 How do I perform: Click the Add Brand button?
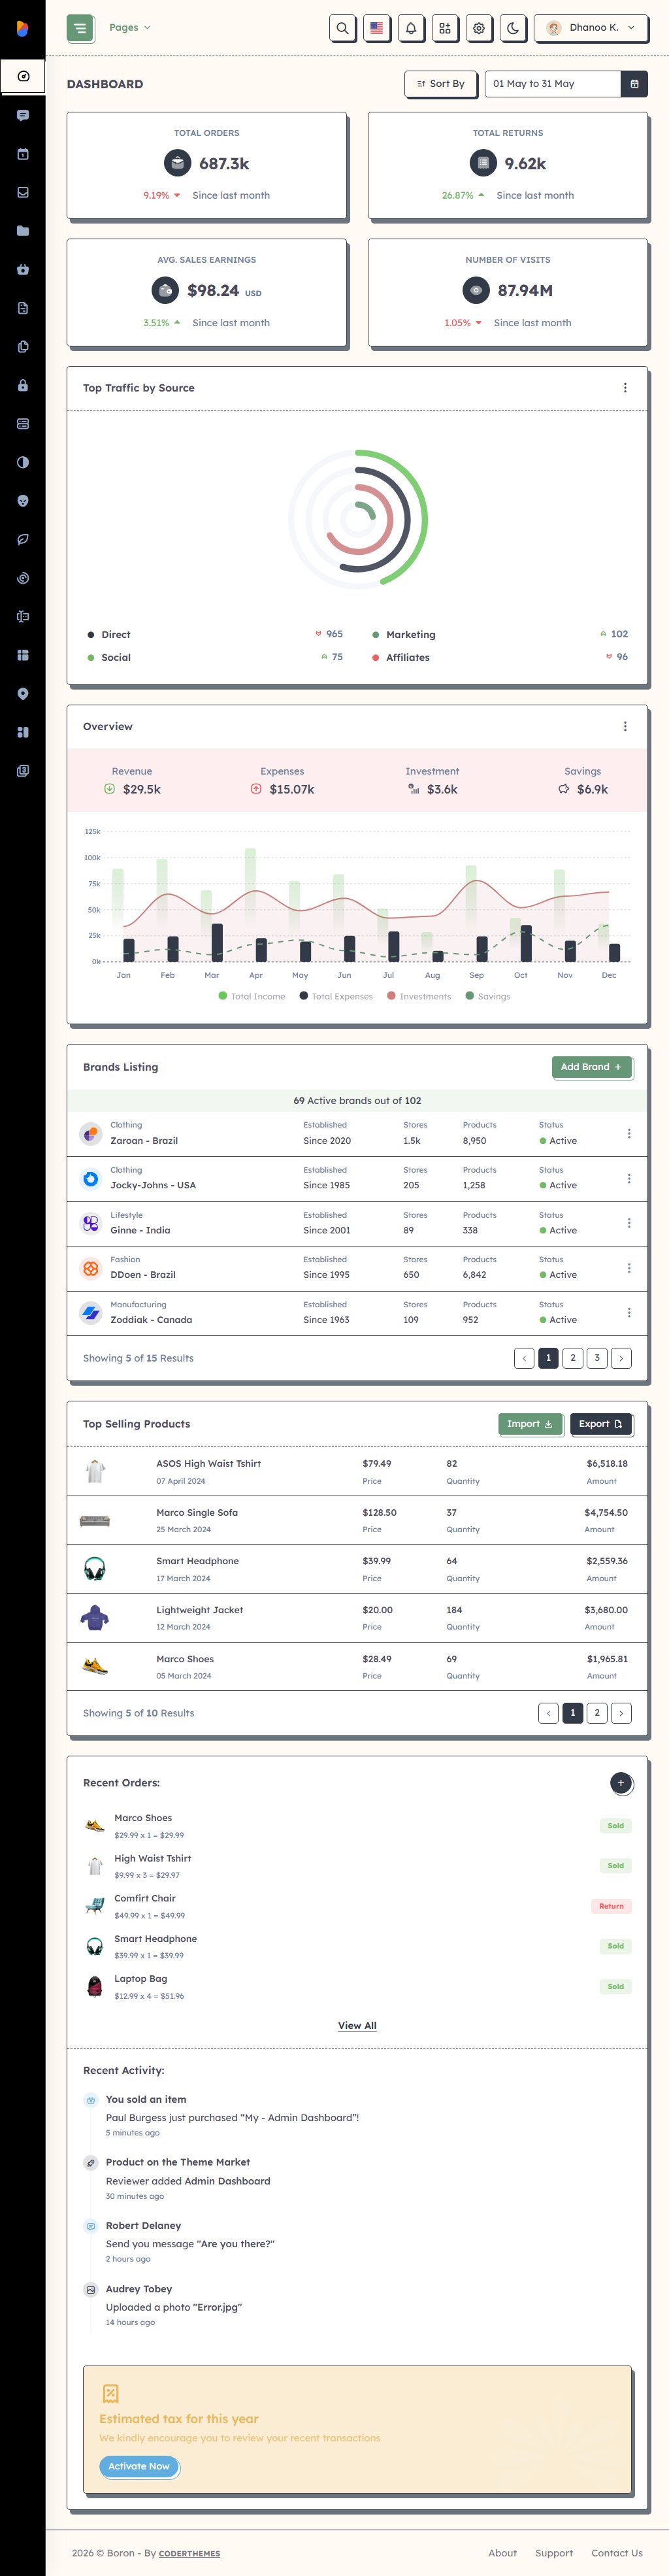pos(592,1067)
